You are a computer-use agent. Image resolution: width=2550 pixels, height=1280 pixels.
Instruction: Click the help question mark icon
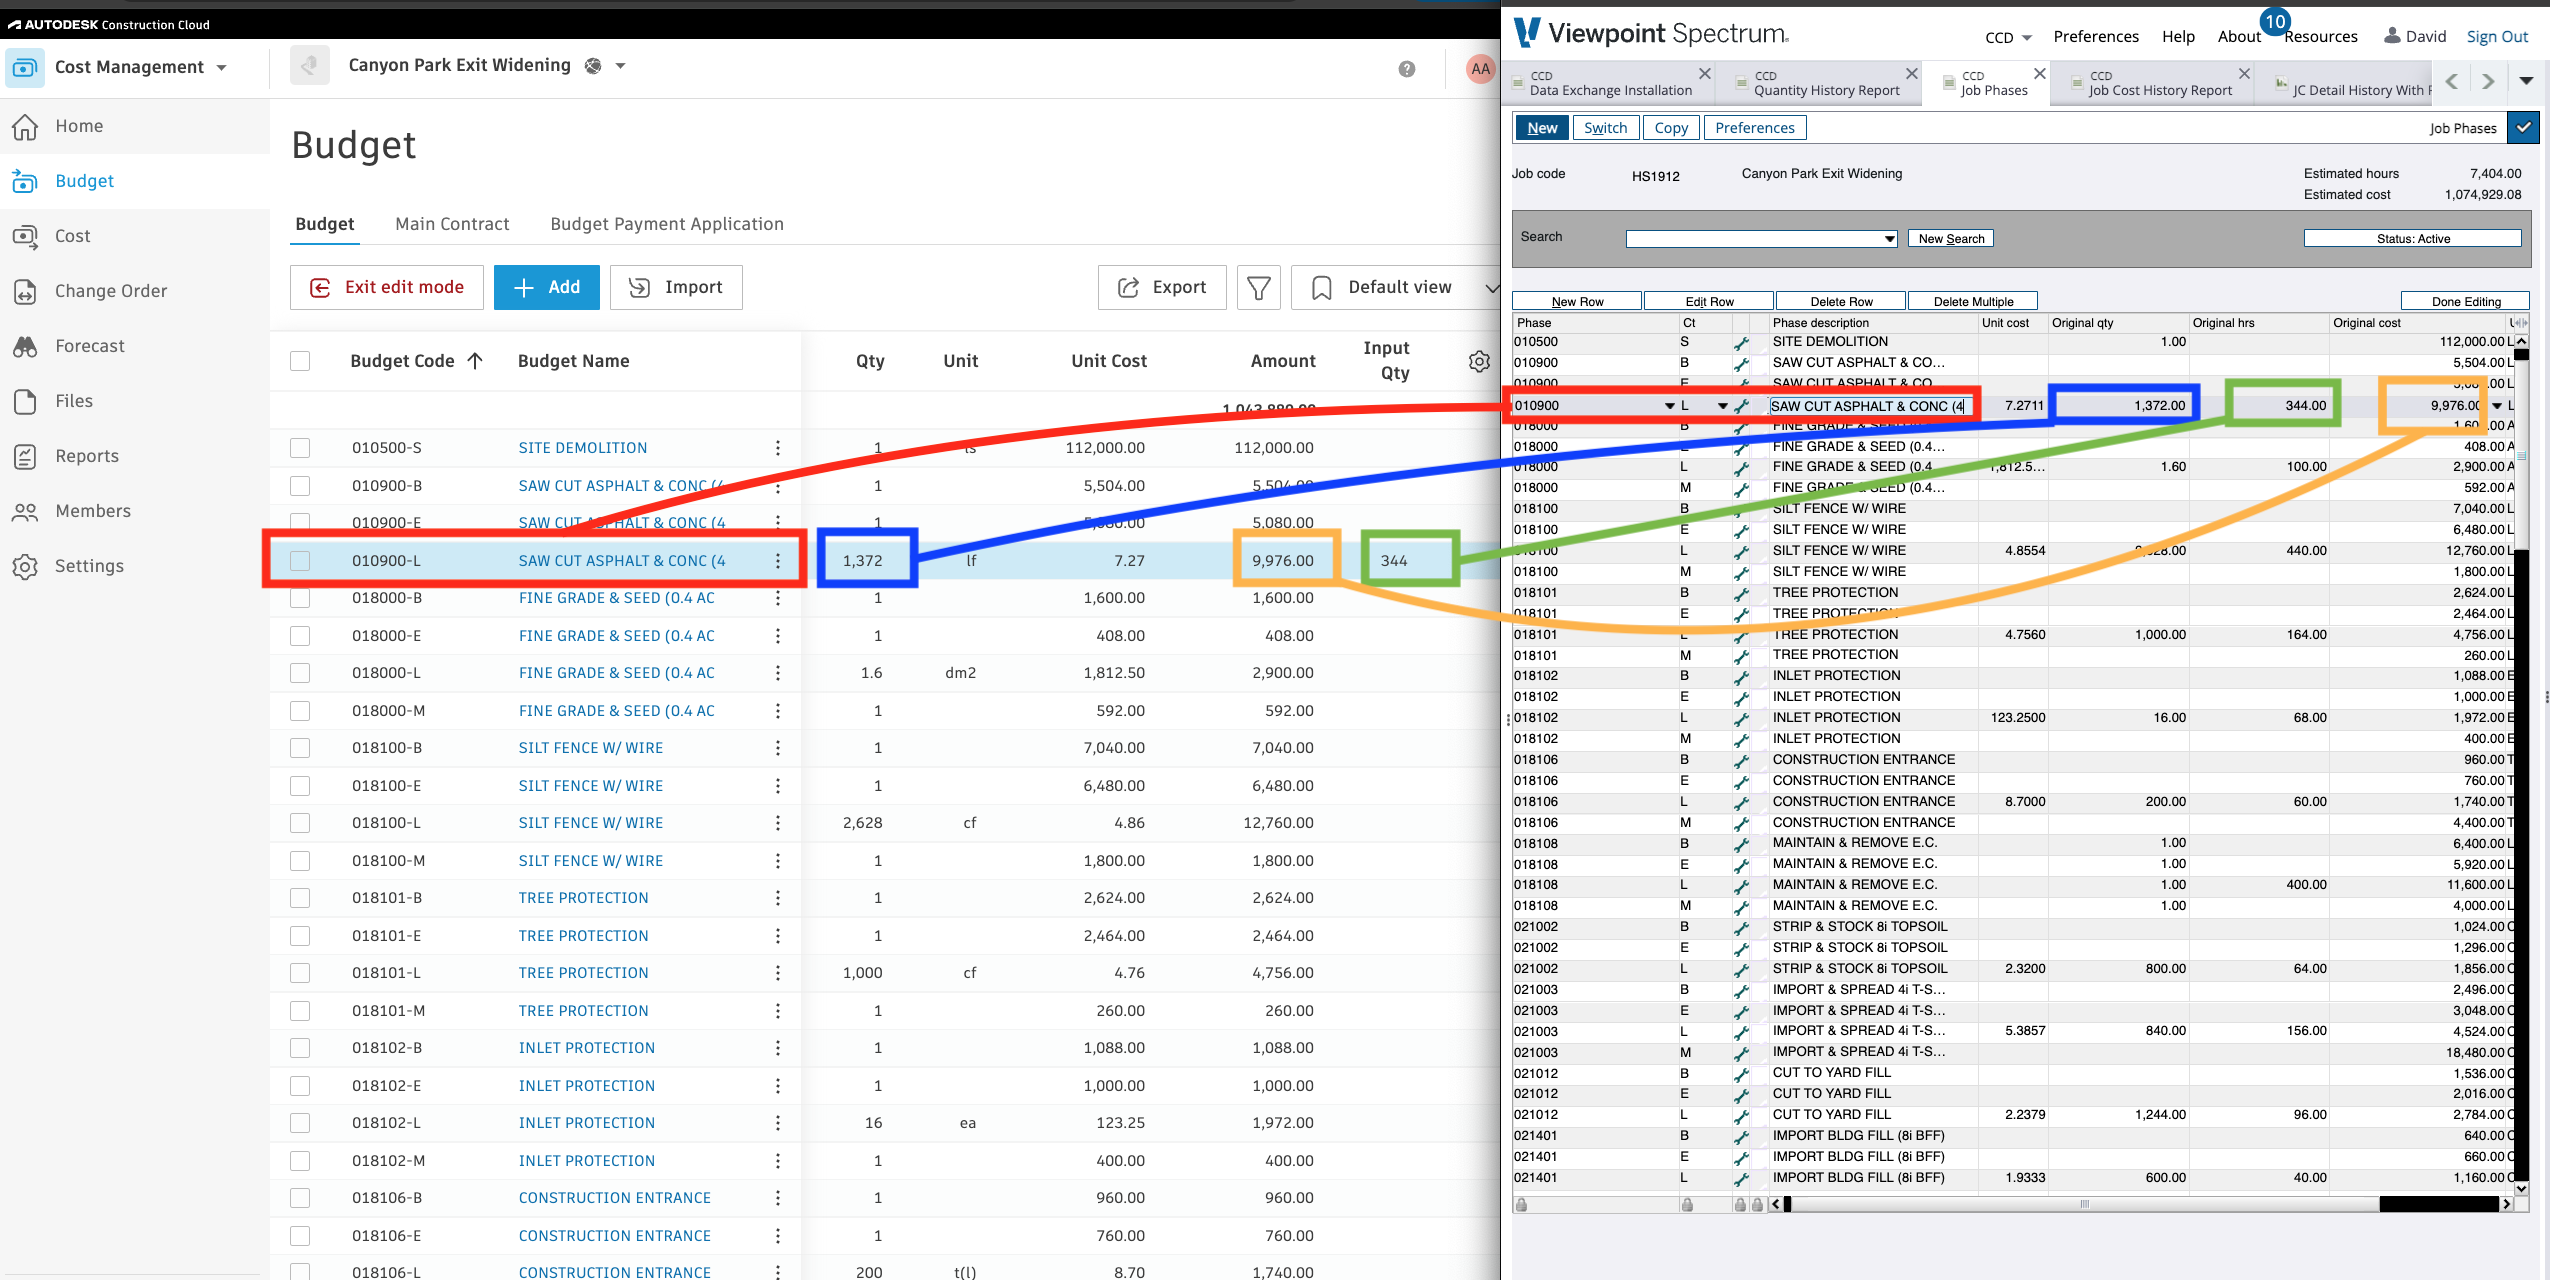coord(1407,69)
